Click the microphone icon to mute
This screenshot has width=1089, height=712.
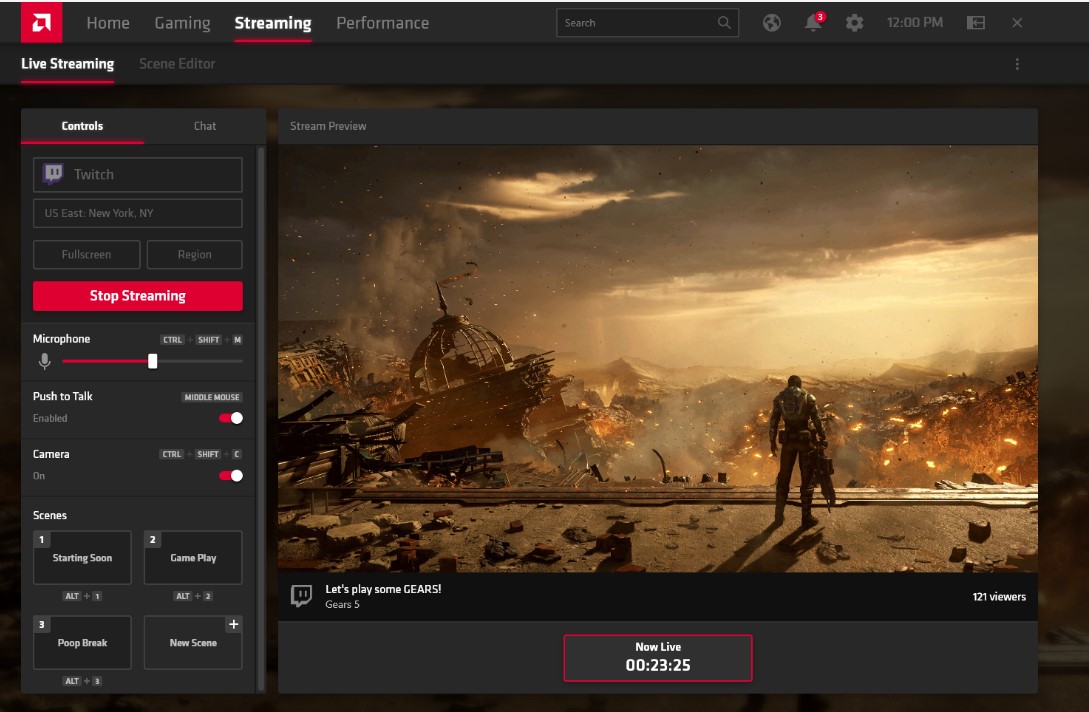click(x=44, y=361)
